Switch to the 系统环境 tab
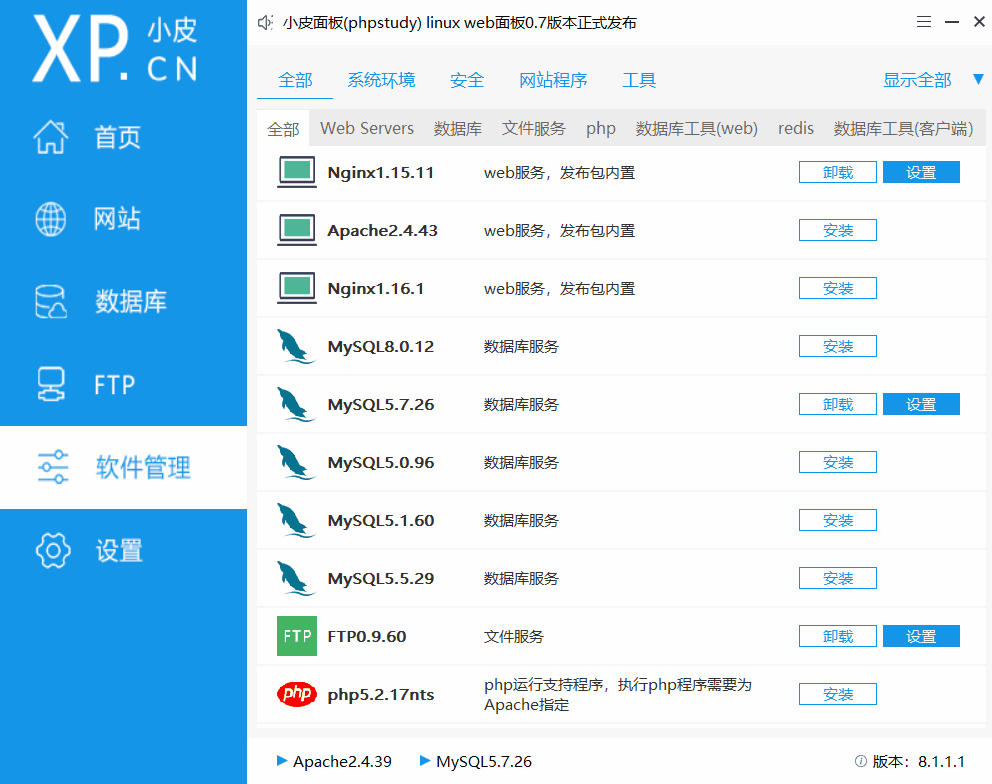 [x=381, y=80]
